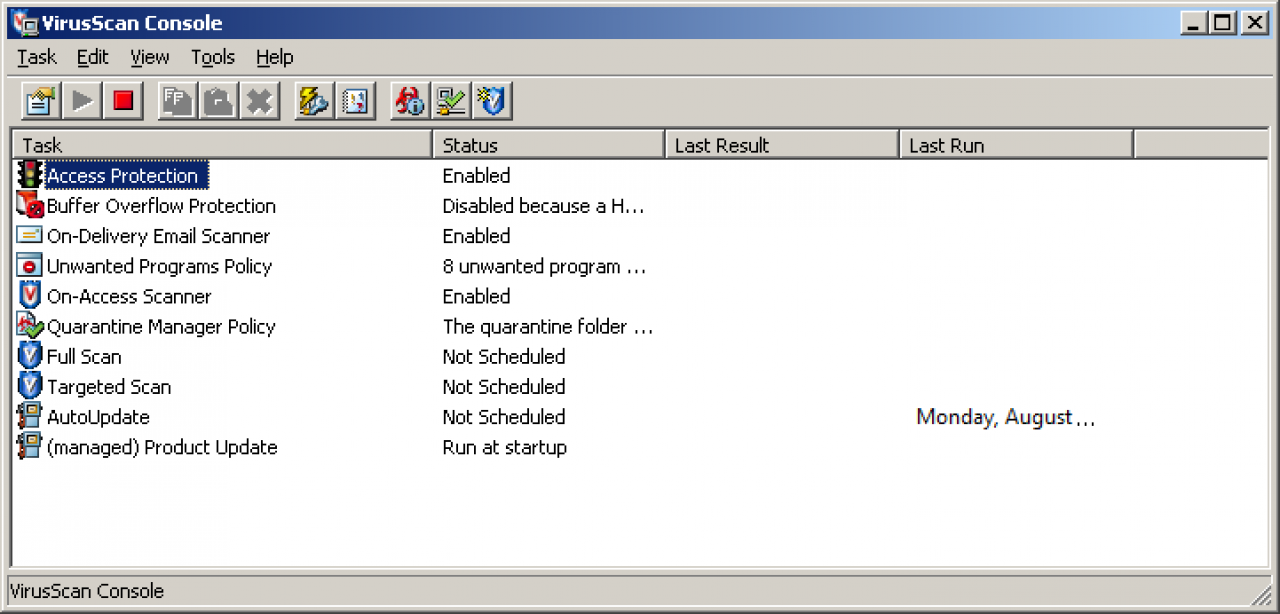Select the Unwanted Programs Policy task
Viewport: 1280px width, 614px height.
(x=159, y=266)
